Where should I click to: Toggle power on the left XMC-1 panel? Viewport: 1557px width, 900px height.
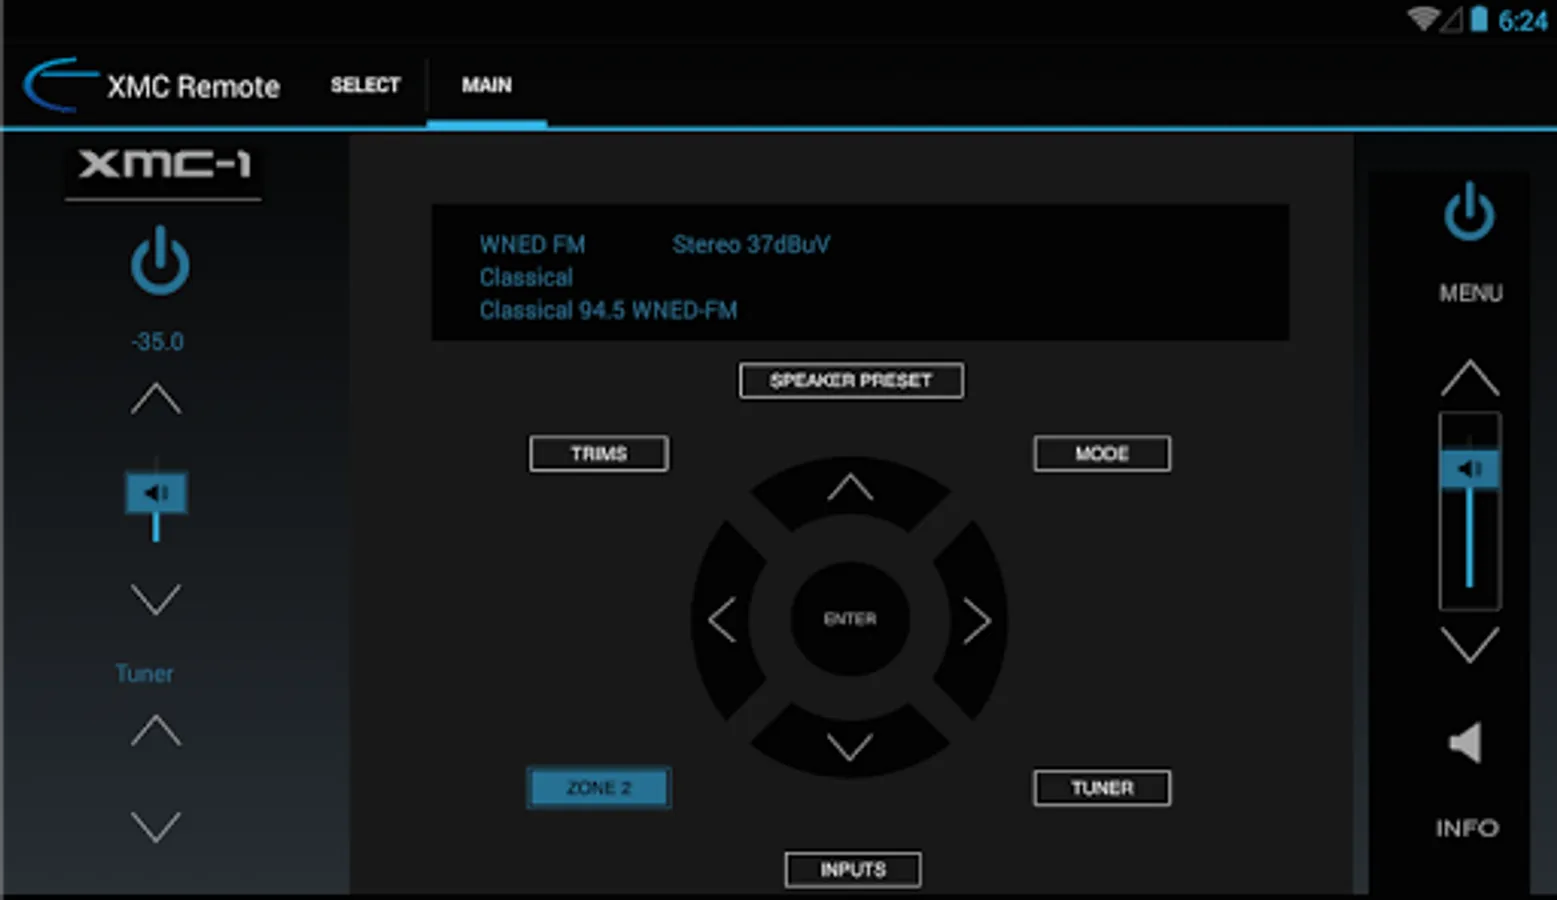point(160,261)
